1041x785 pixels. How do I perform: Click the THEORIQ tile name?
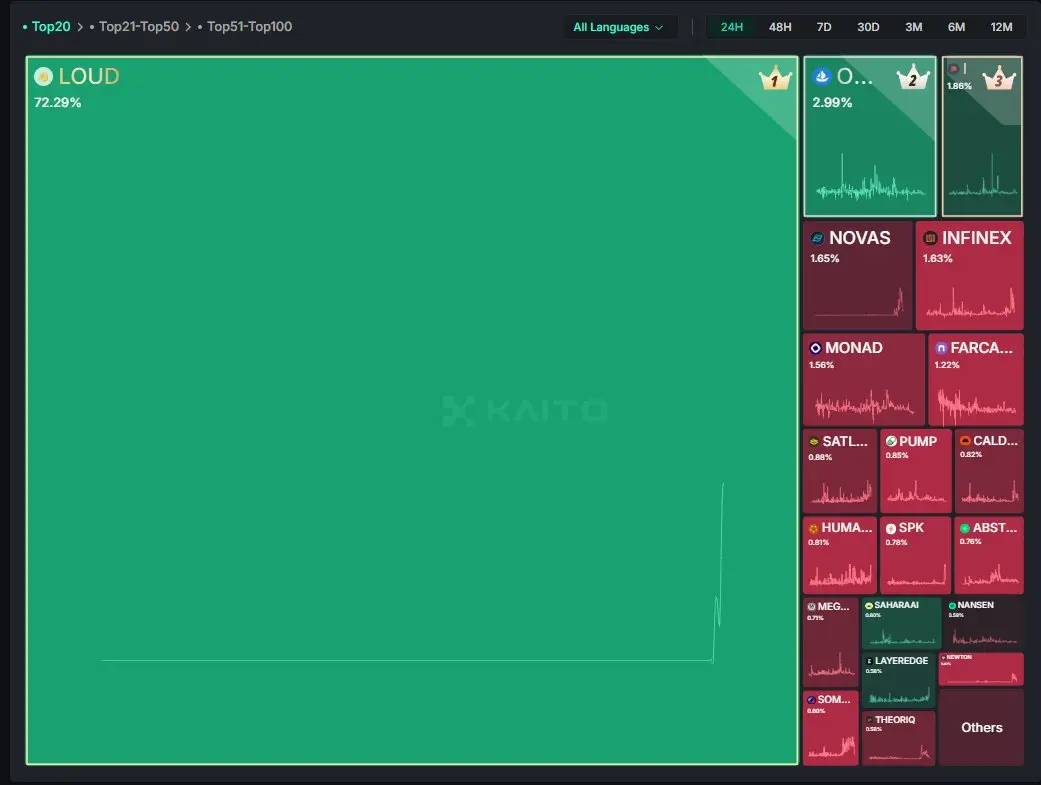point(894,720)
